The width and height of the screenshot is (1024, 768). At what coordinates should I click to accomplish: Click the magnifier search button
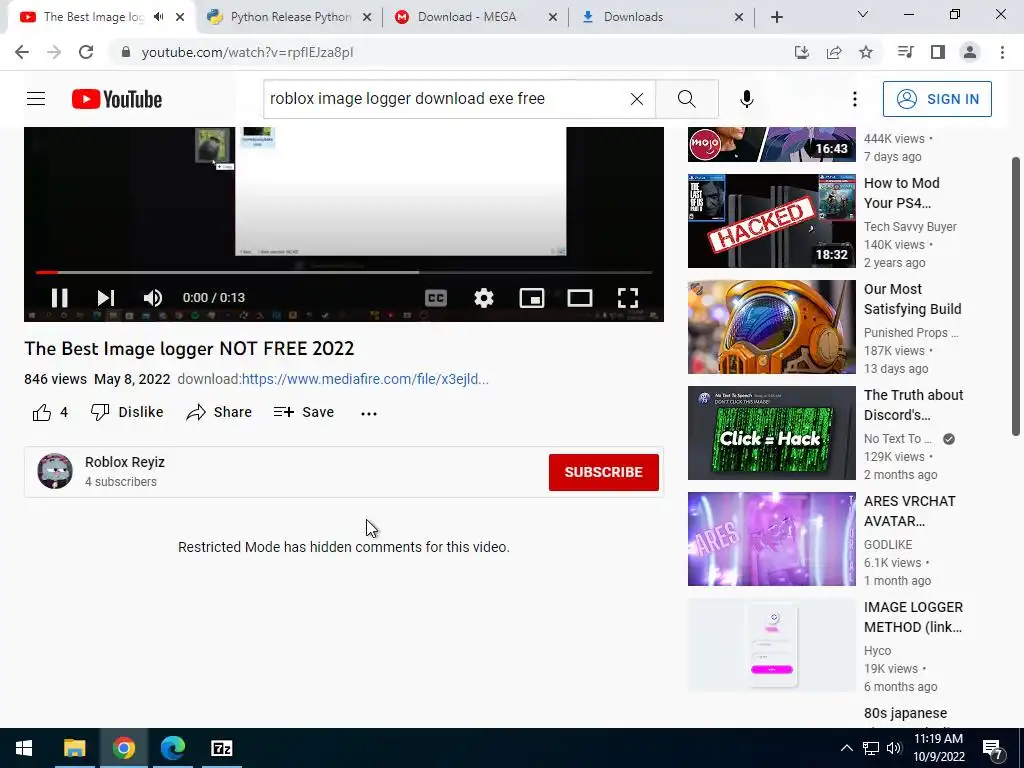pos(686,99)
